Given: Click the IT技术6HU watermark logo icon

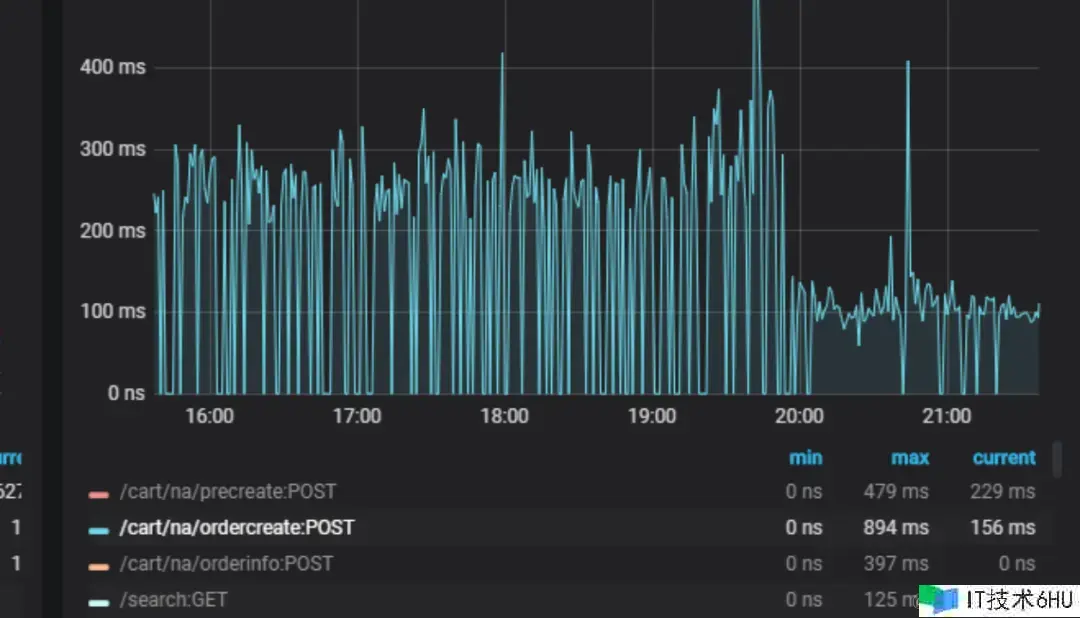Looking at the screenshot, I should click(939, 599).
